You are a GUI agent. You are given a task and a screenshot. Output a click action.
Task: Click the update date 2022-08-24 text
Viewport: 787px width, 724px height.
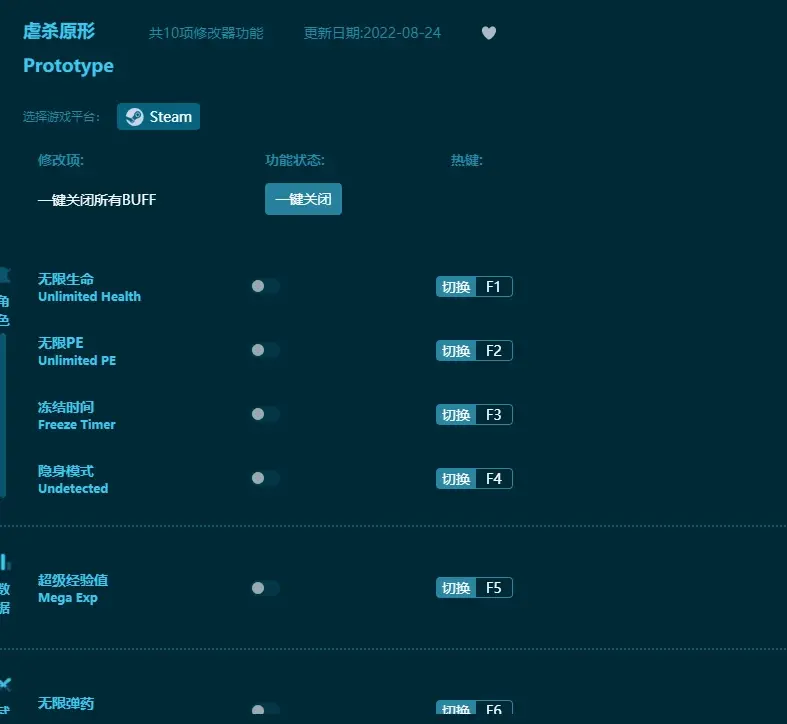[372, 33]
